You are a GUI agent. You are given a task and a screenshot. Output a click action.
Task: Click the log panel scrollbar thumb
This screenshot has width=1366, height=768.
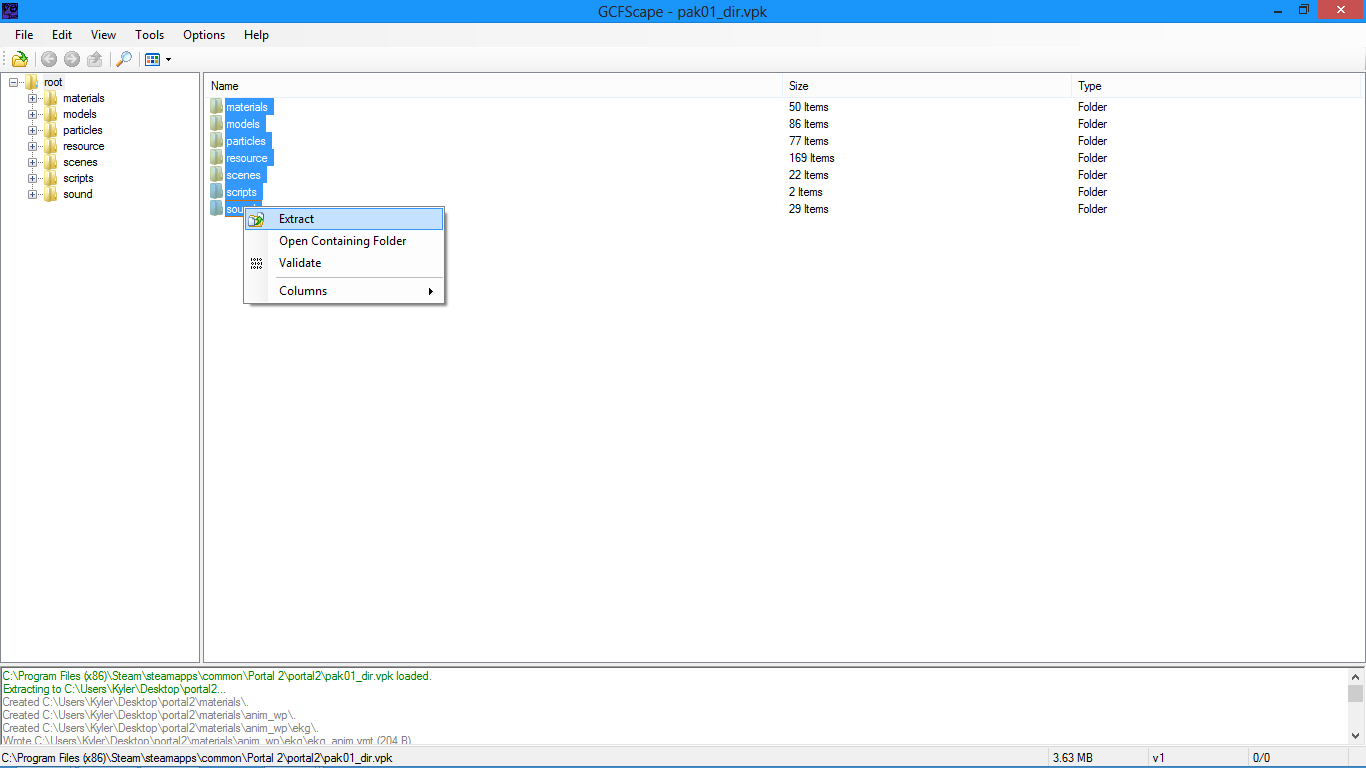pyautogui.click(x=1355, y=694)
